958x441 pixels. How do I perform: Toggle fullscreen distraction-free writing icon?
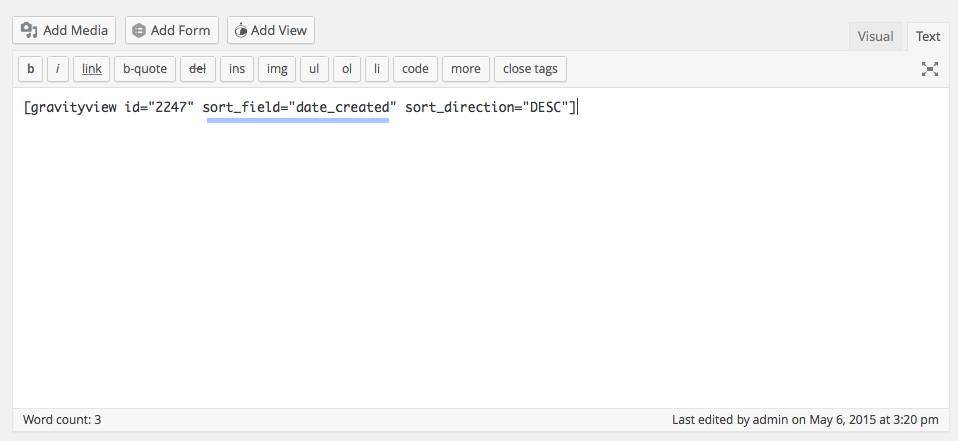930,69
